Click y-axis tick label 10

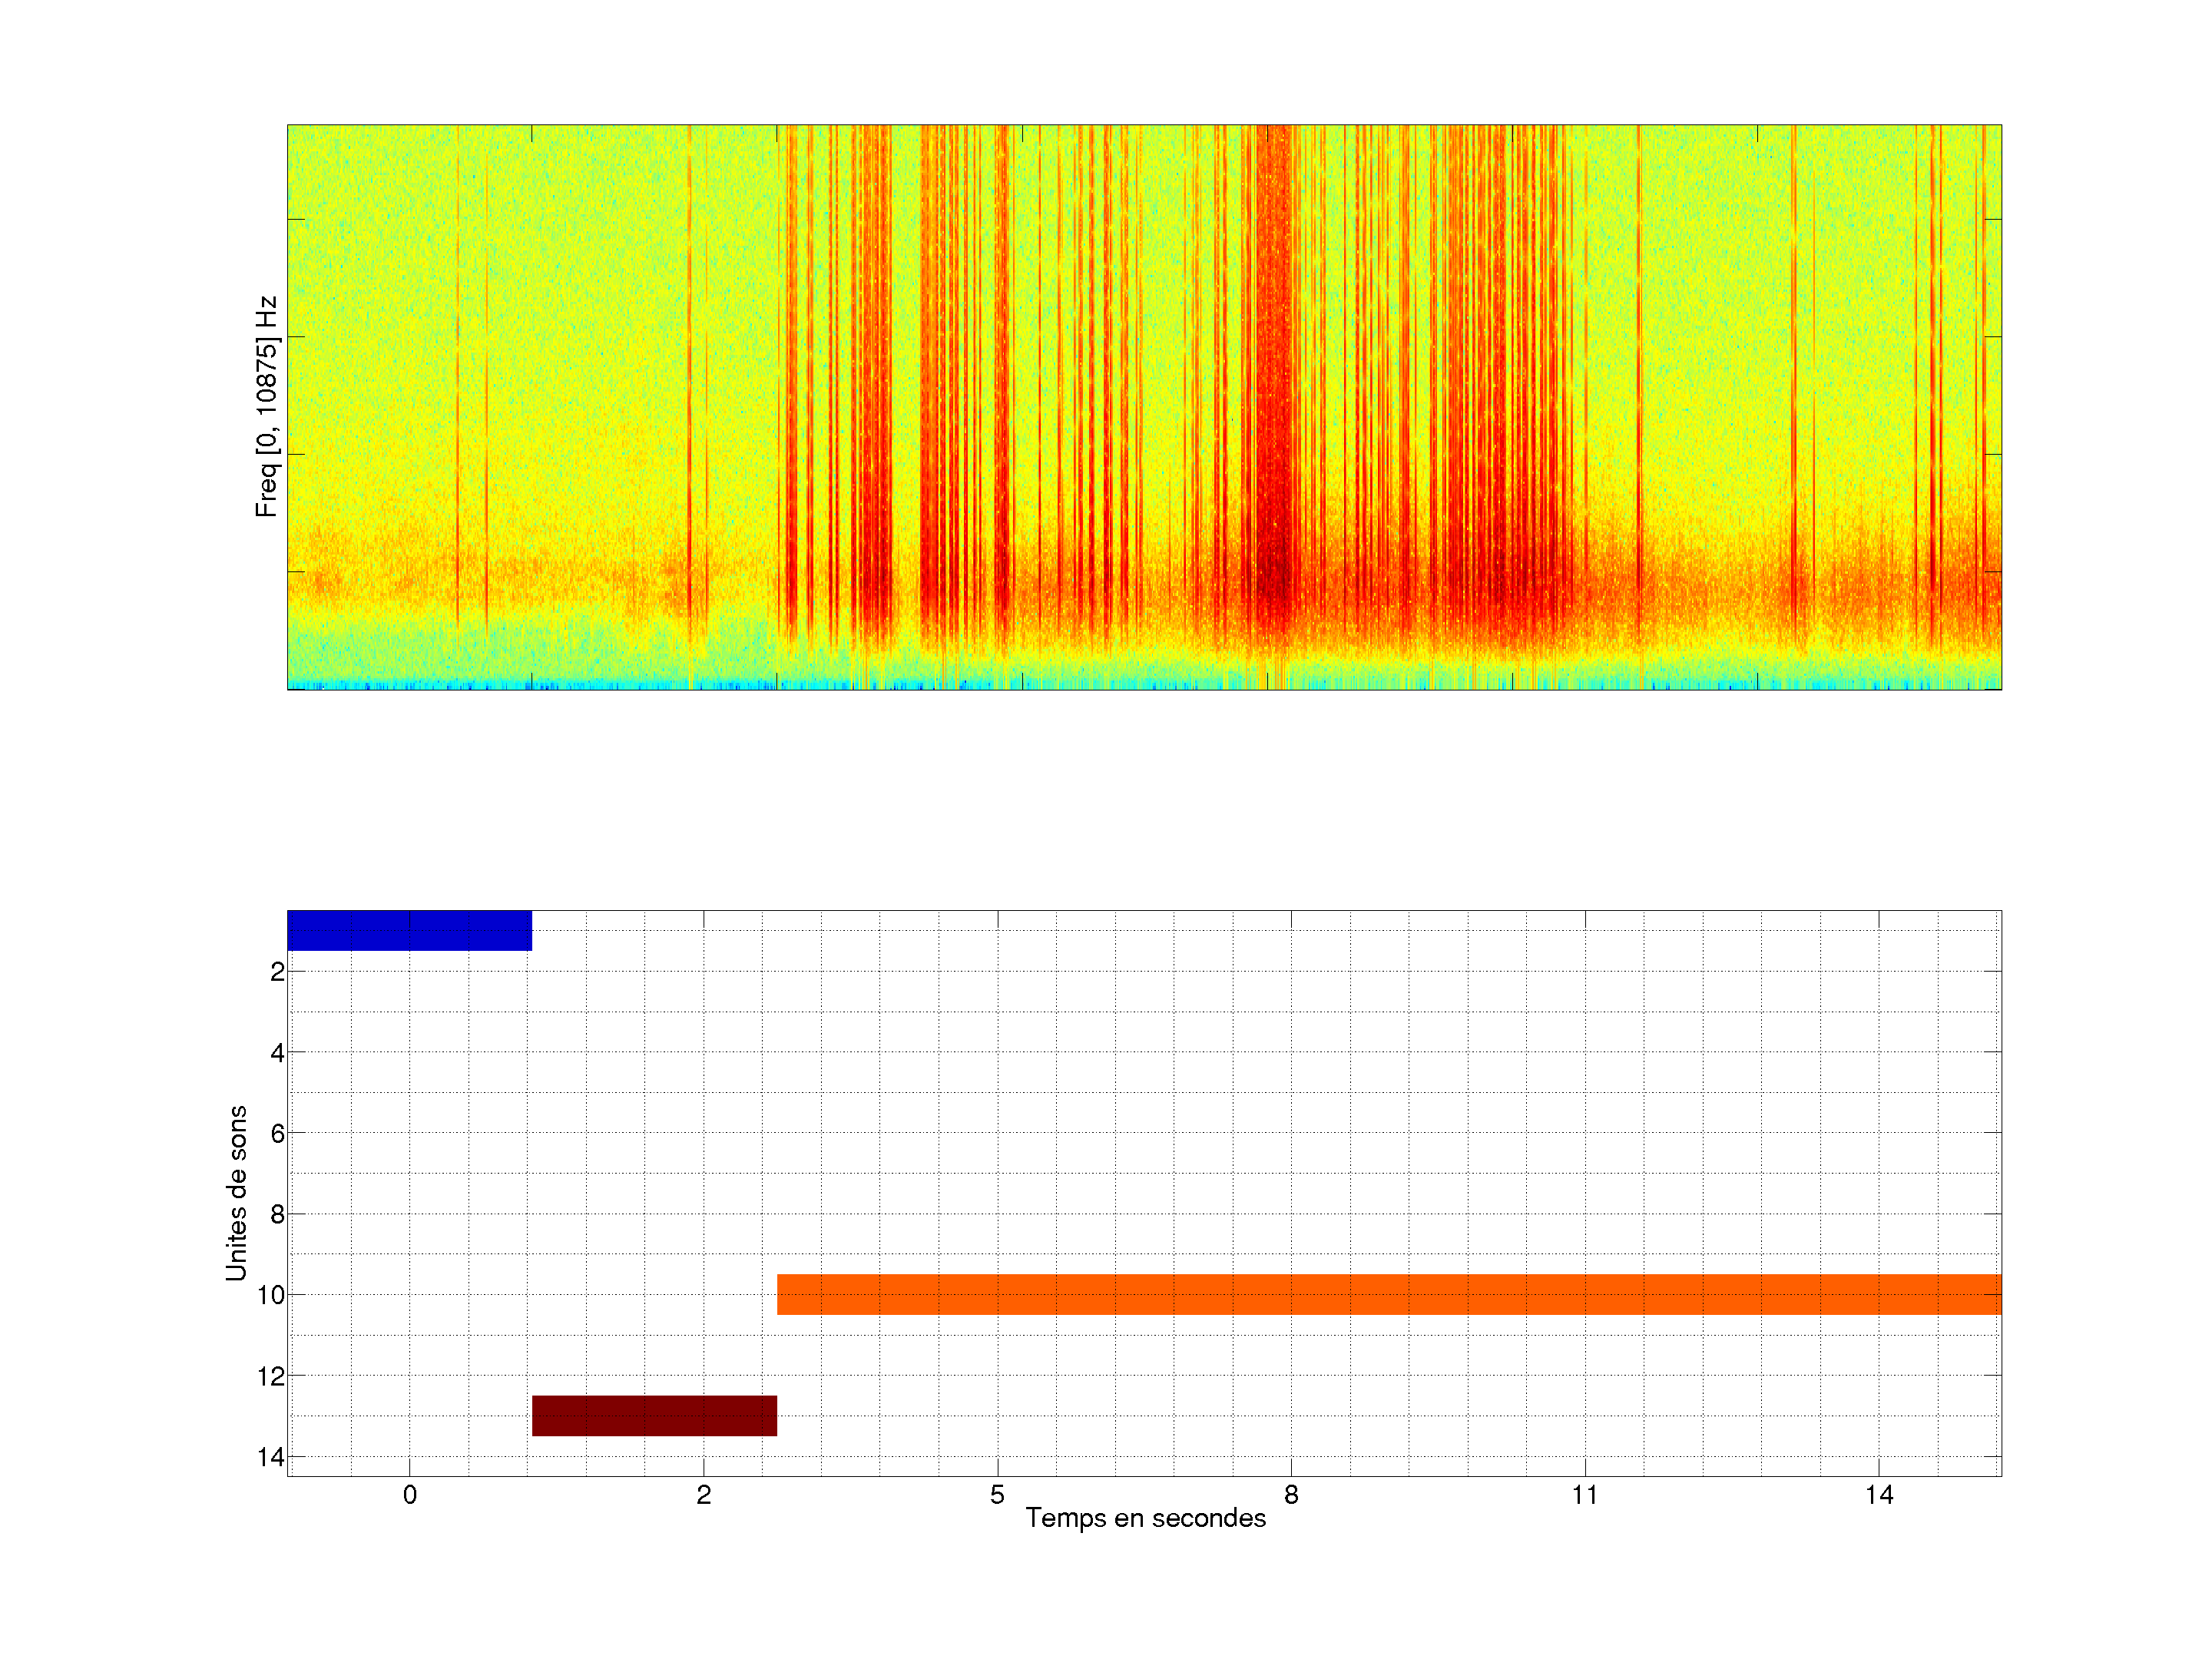tap(271, 1296)
